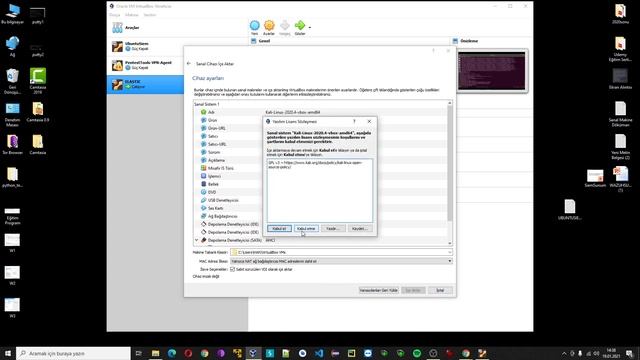Open File Explorer from taskbar
The height and width of the screenshot is (360, 640).
(x=156, y=353)
